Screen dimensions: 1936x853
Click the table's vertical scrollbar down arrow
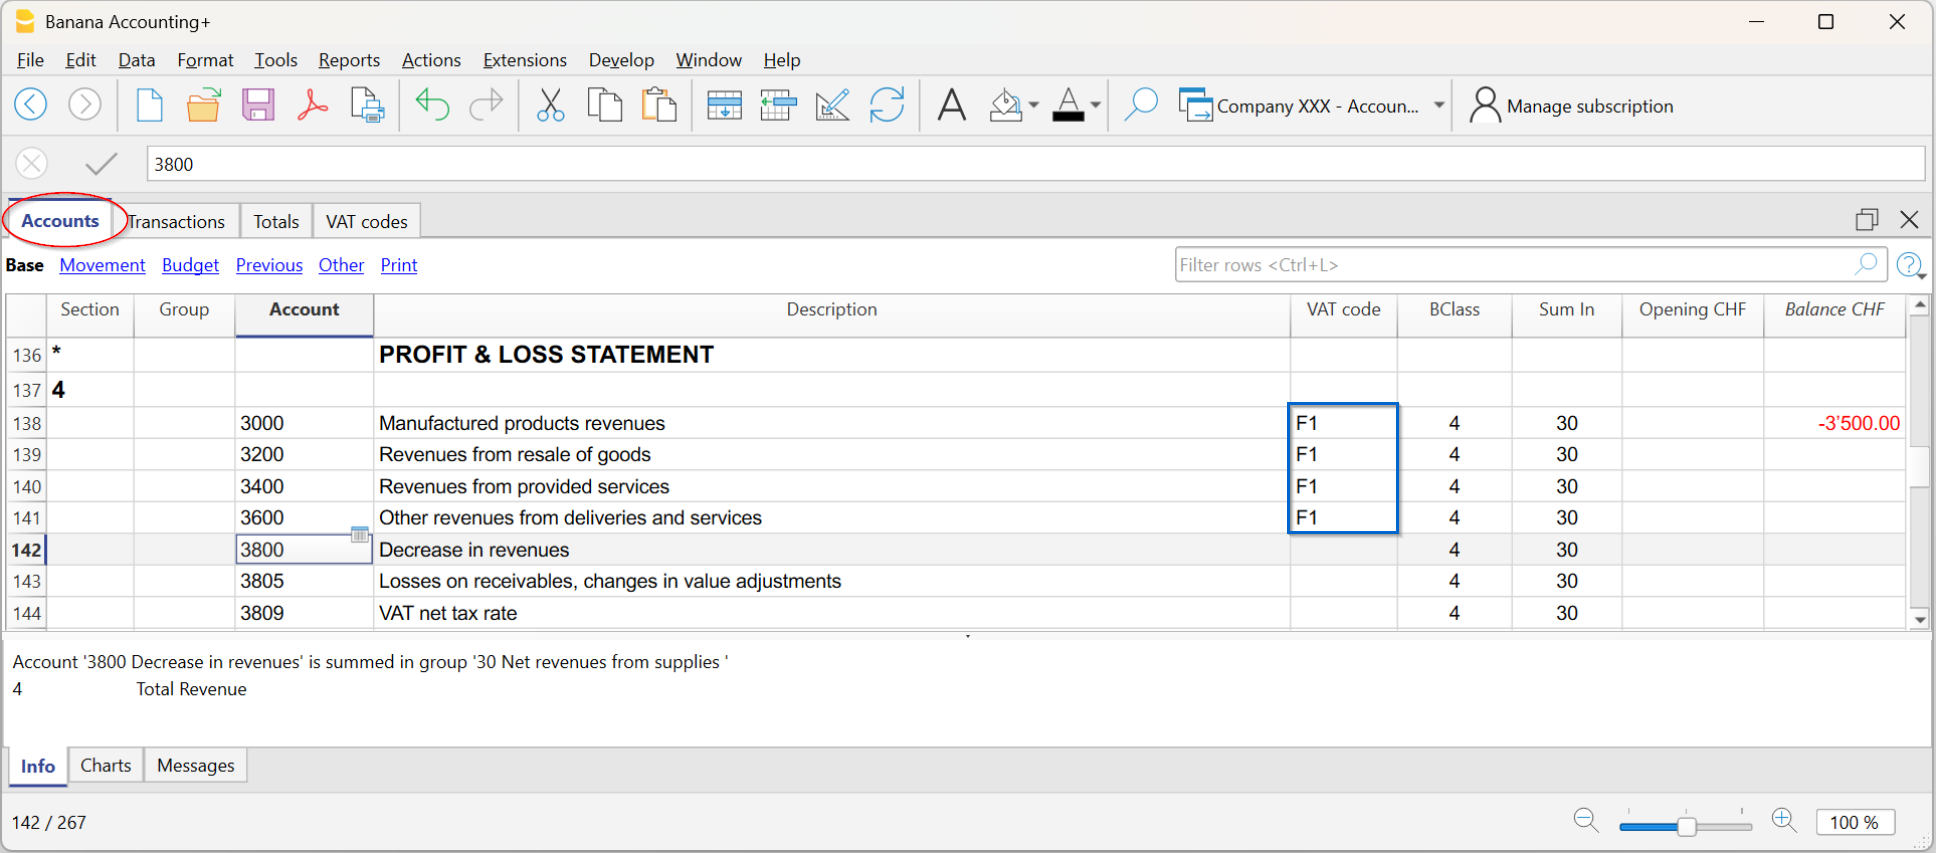pyautogui.click(x=1919, y=619)
